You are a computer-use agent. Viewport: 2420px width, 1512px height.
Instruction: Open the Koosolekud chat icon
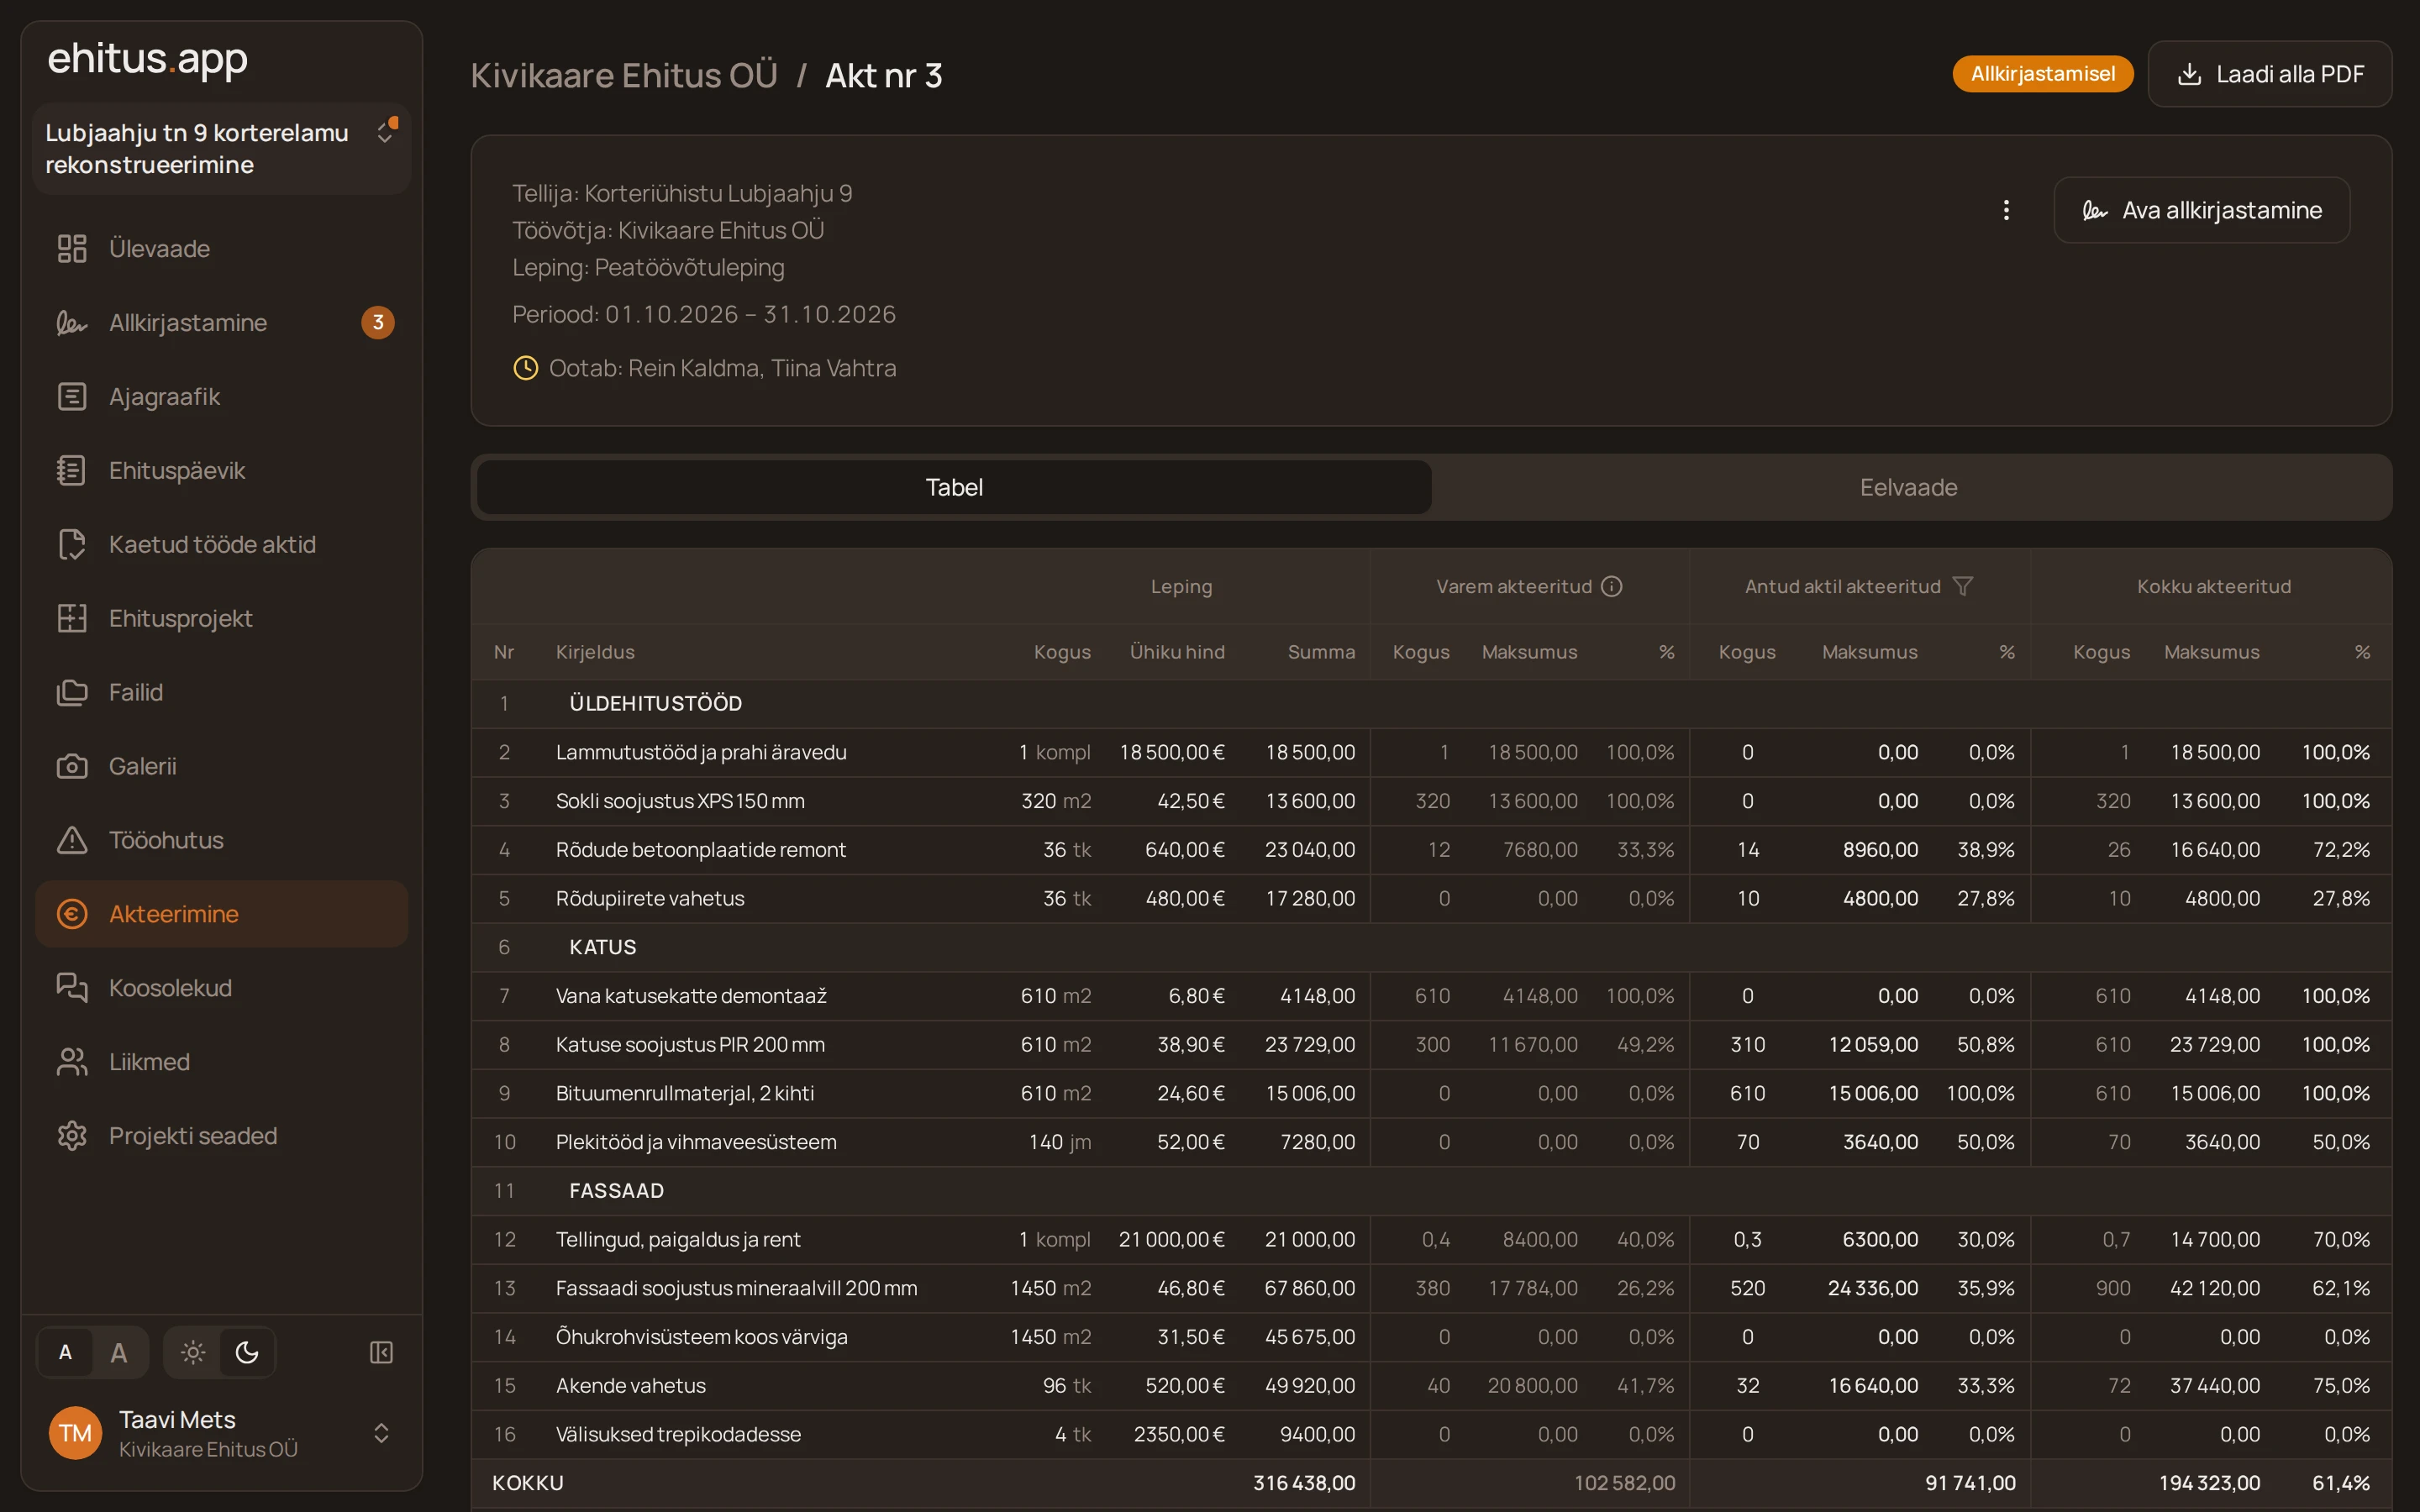(72, 988)
